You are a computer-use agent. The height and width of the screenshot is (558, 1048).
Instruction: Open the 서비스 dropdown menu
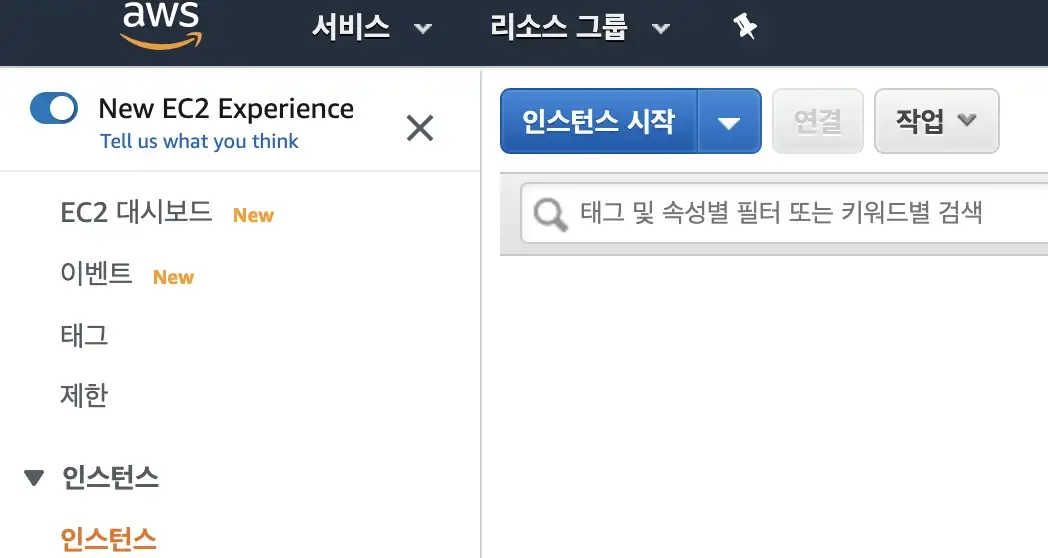point(372,27)
